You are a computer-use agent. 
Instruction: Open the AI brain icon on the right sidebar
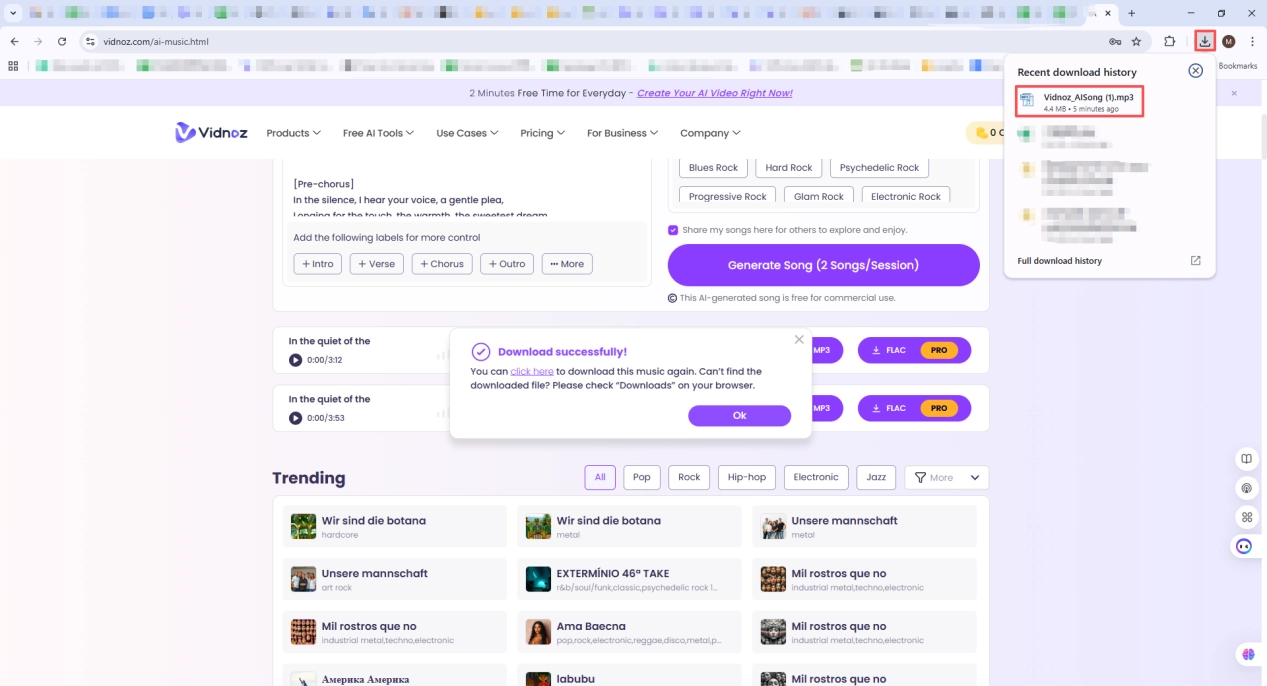(1246, 487)
